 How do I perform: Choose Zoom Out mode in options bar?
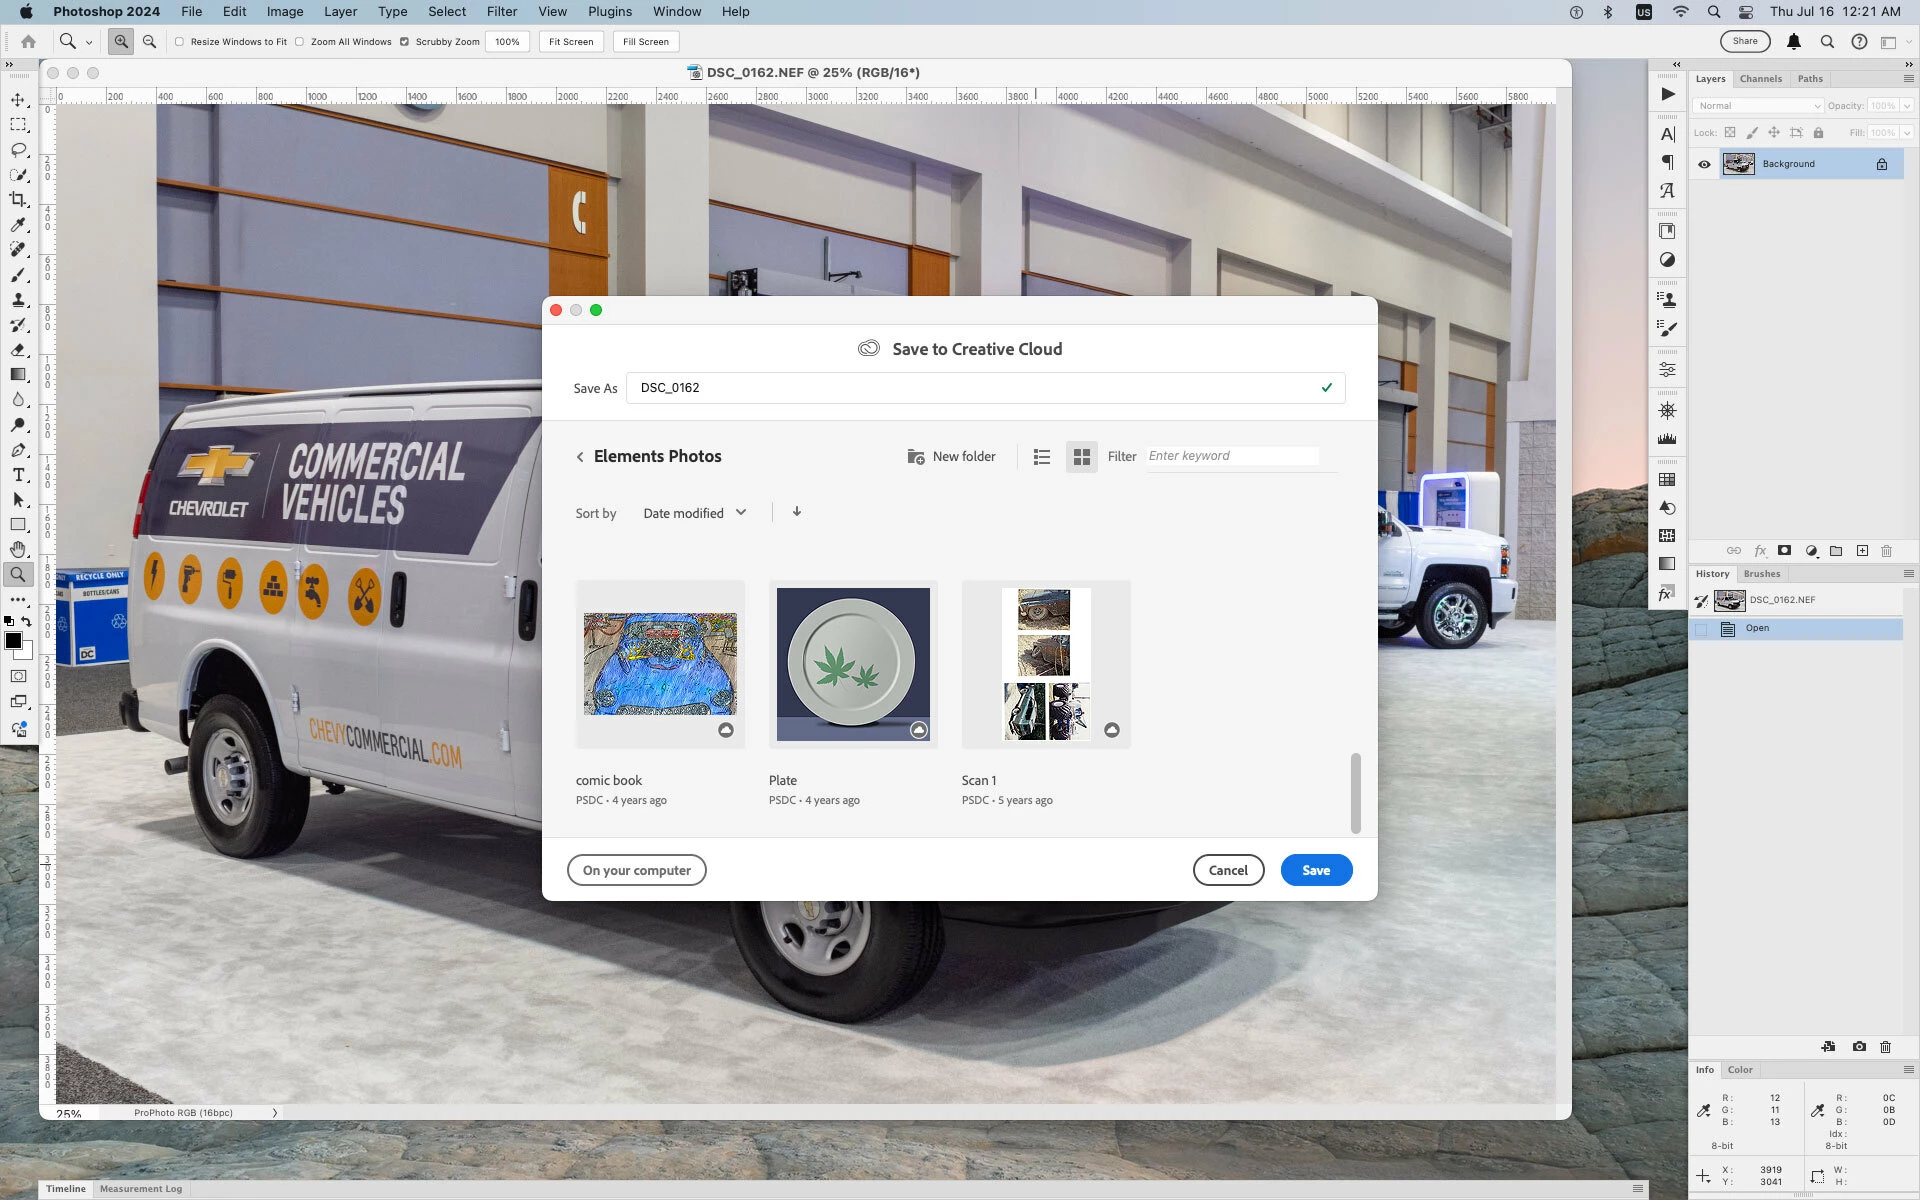pyautogui.click(x=149, y=41)
